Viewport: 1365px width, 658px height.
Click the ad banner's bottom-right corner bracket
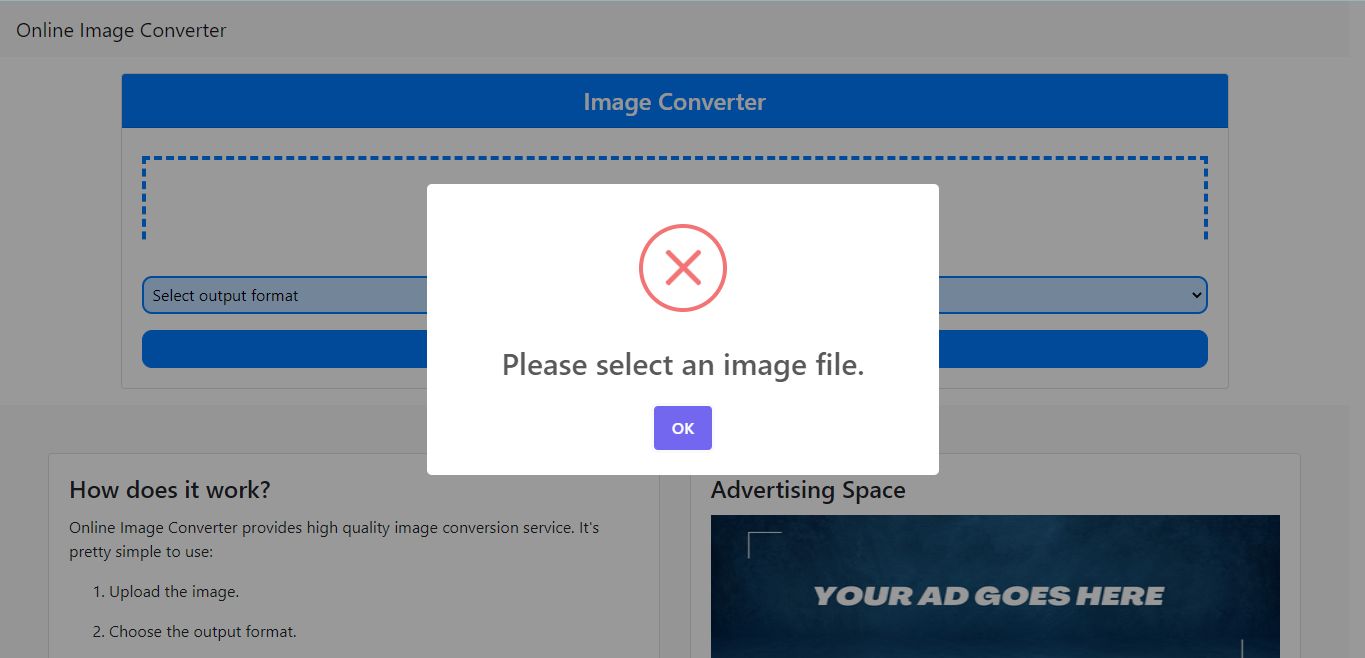point(1243,648)
